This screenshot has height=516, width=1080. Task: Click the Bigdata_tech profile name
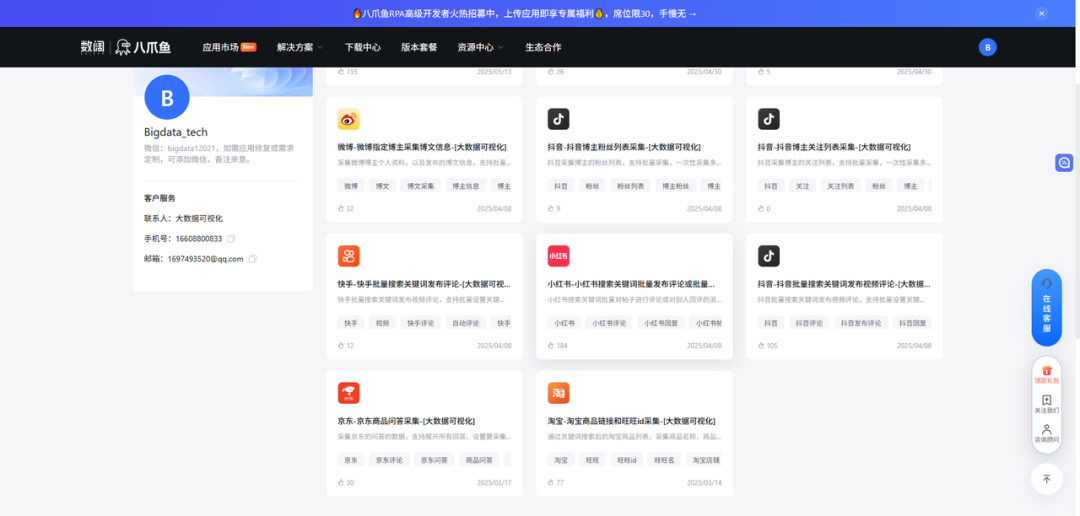pos(176,132)
